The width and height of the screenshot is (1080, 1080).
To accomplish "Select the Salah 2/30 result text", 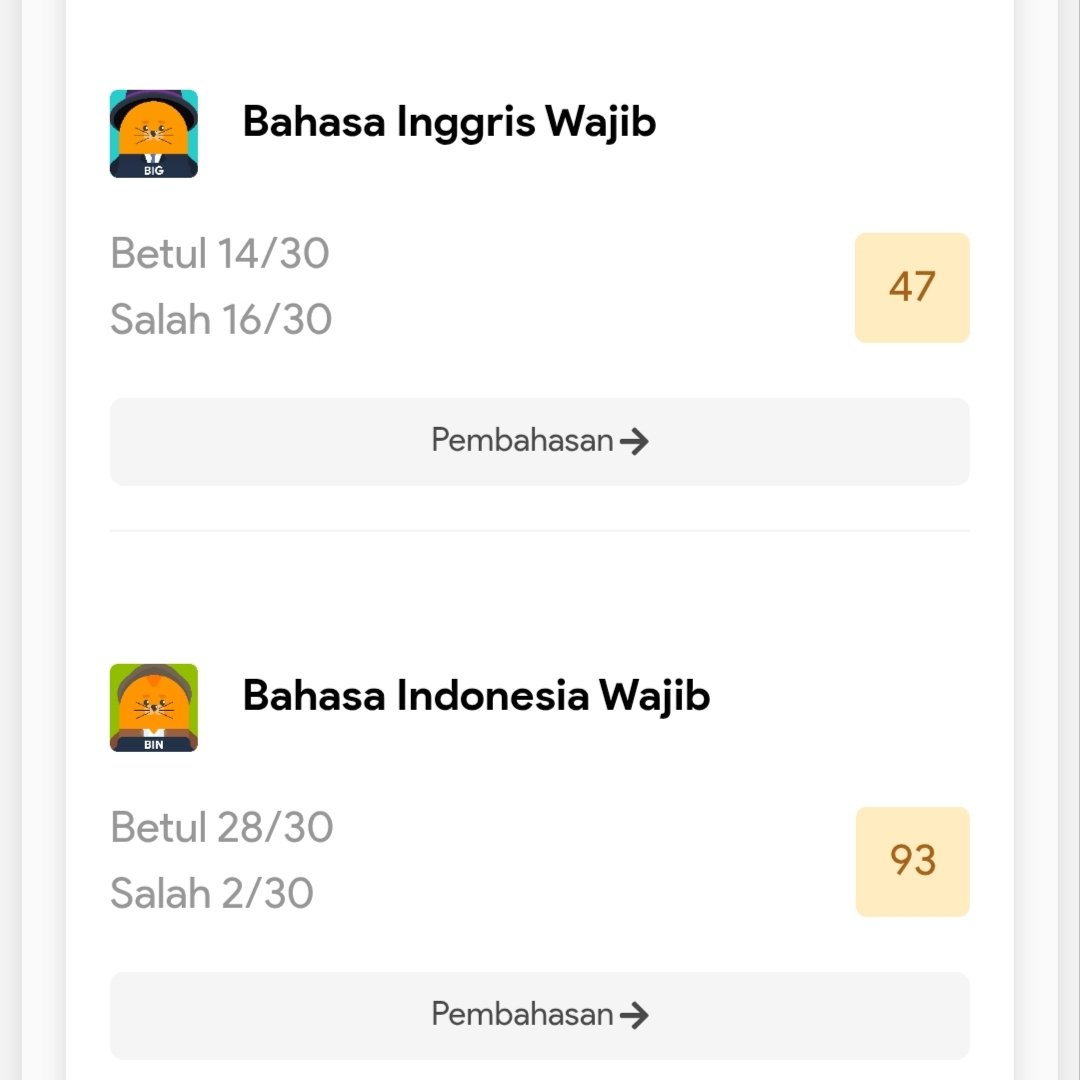I will coord(212,893).
